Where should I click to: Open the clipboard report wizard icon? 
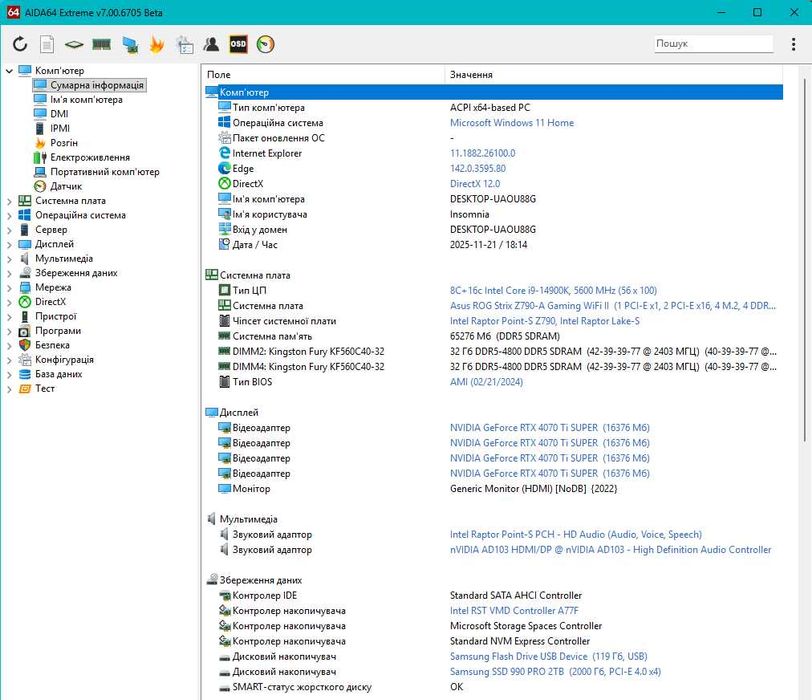pos(184,45)
